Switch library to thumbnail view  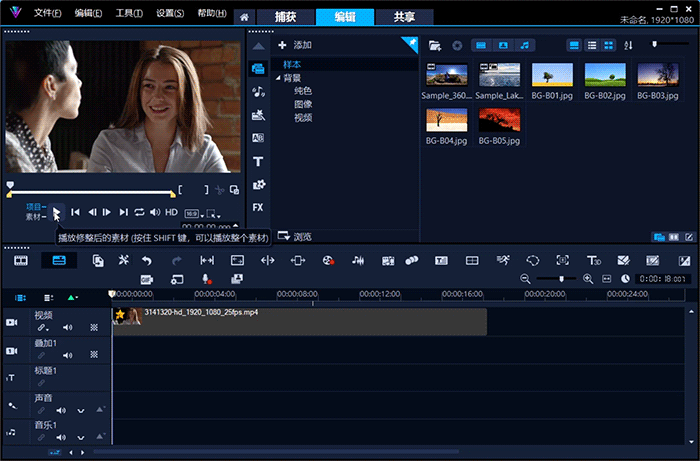(608, 45)
